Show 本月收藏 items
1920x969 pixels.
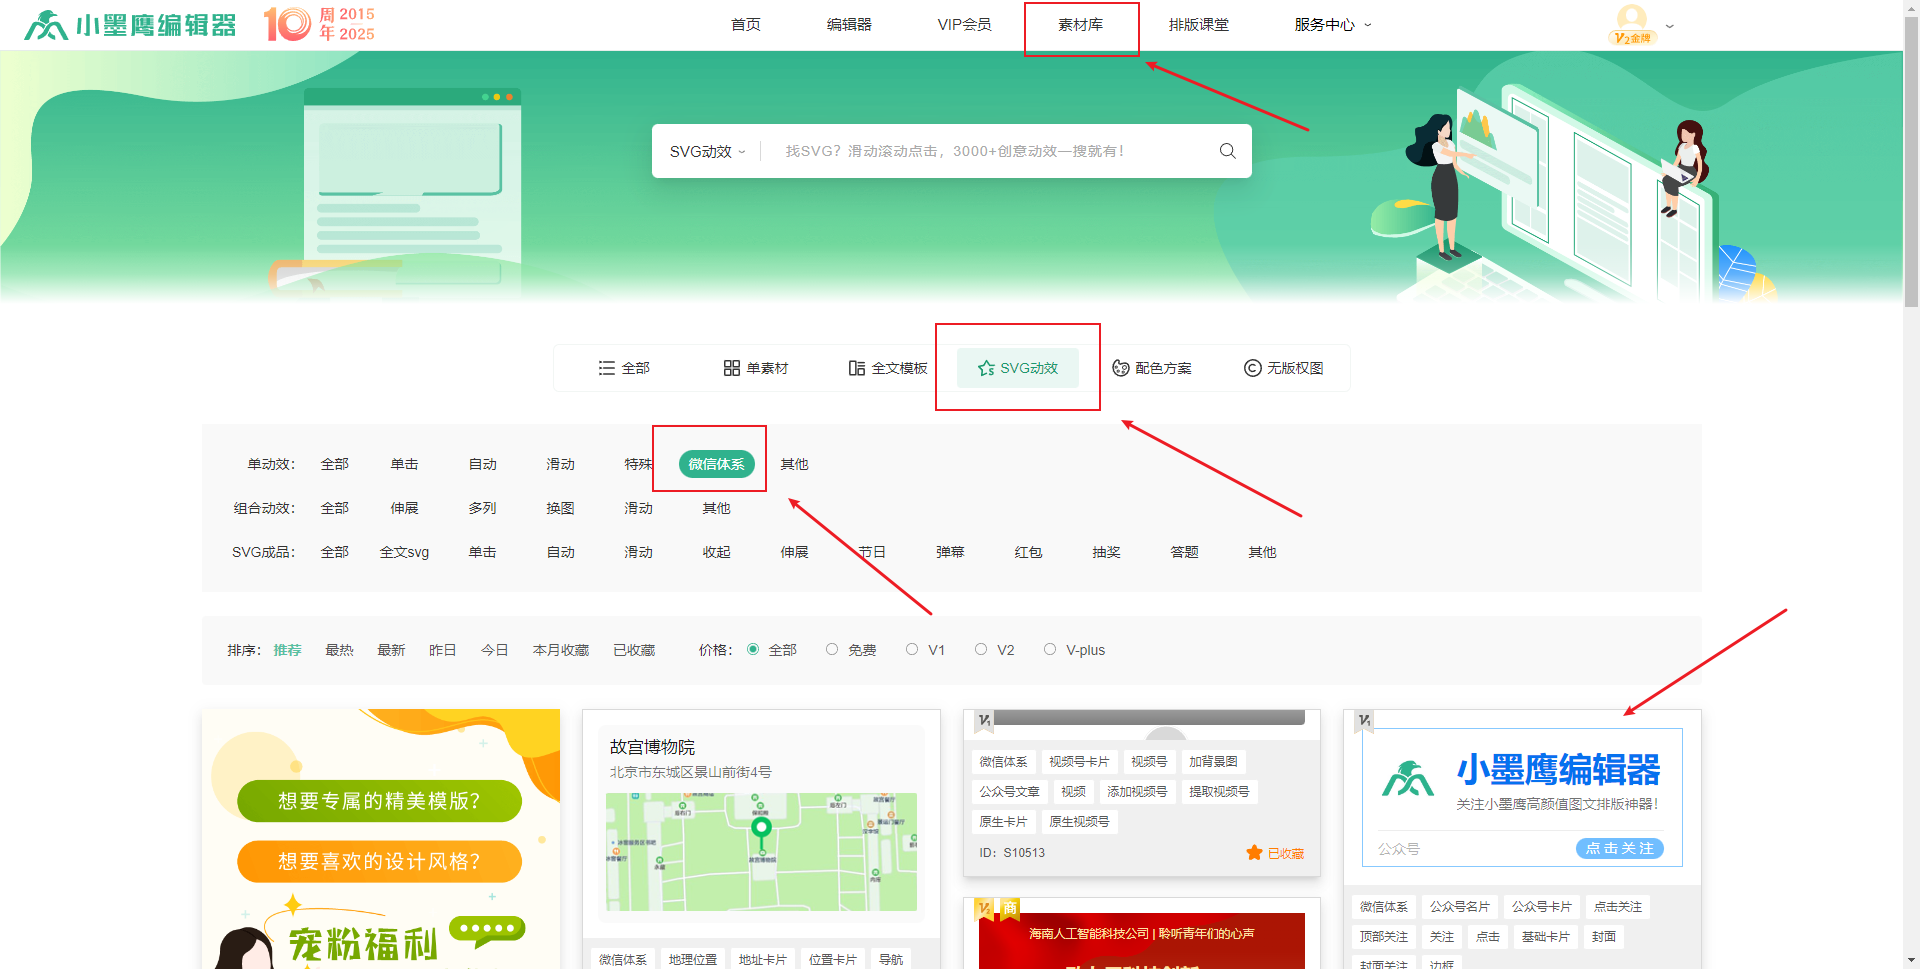coord(561,650)
